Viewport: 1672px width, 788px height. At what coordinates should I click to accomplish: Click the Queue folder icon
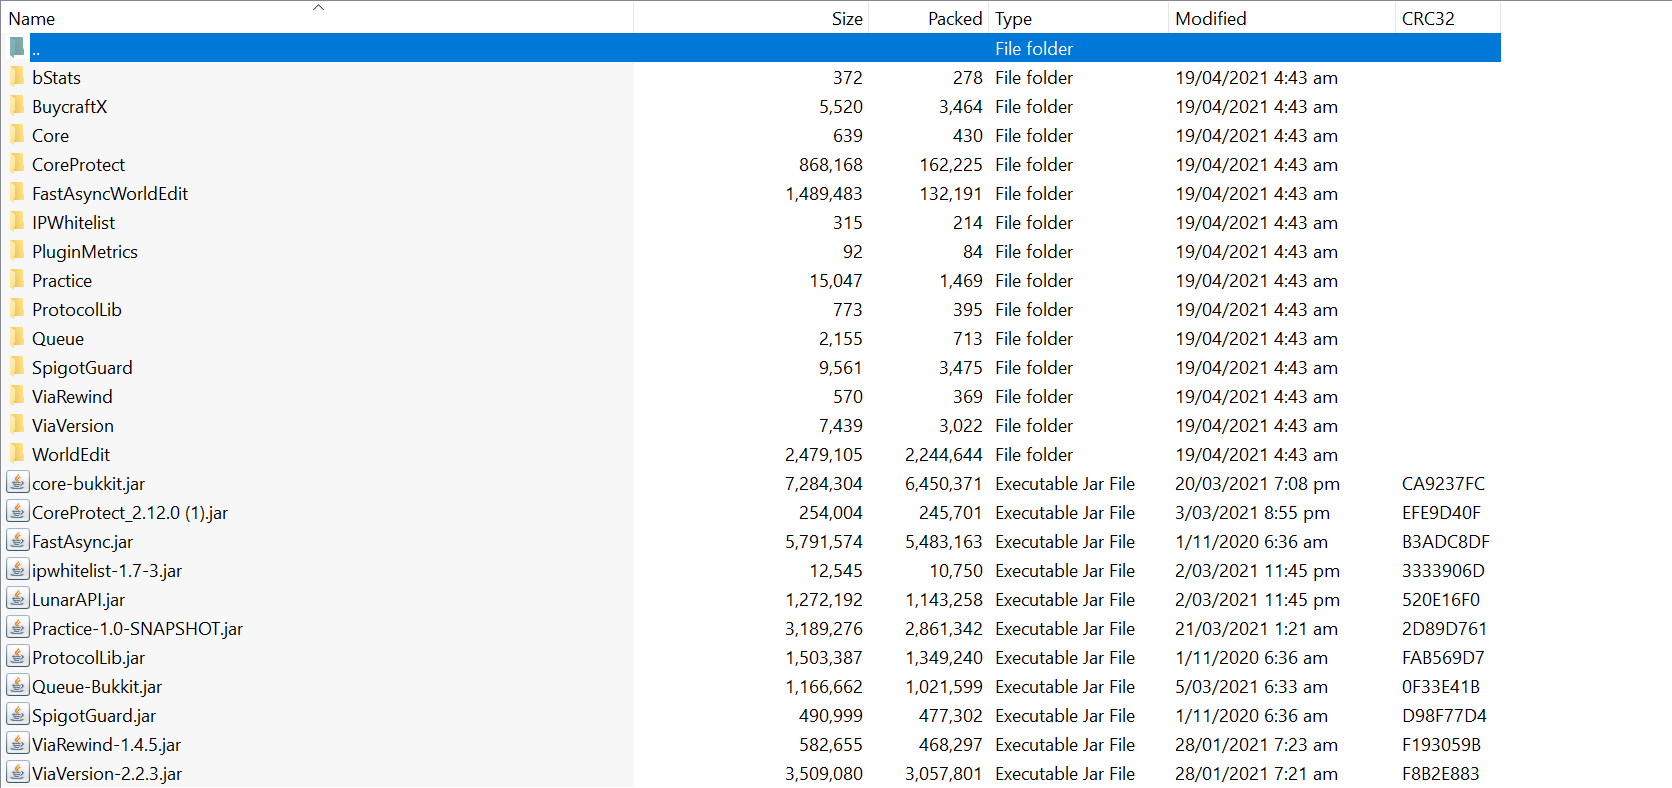point(17,338)
